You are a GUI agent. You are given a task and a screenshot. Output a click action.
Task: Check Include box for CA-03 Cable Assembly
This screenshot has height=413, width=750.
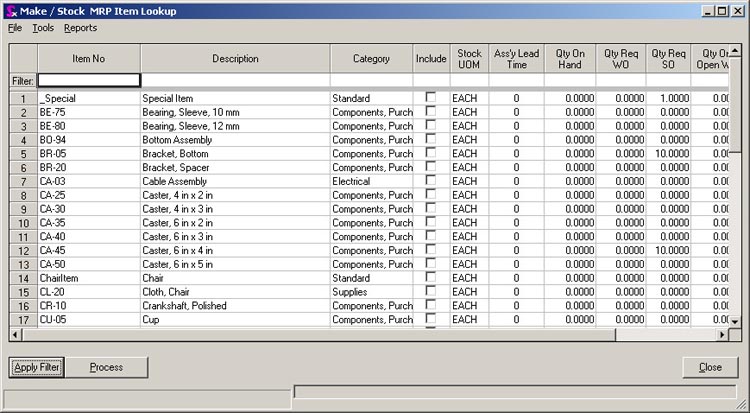tap(431, 181)
